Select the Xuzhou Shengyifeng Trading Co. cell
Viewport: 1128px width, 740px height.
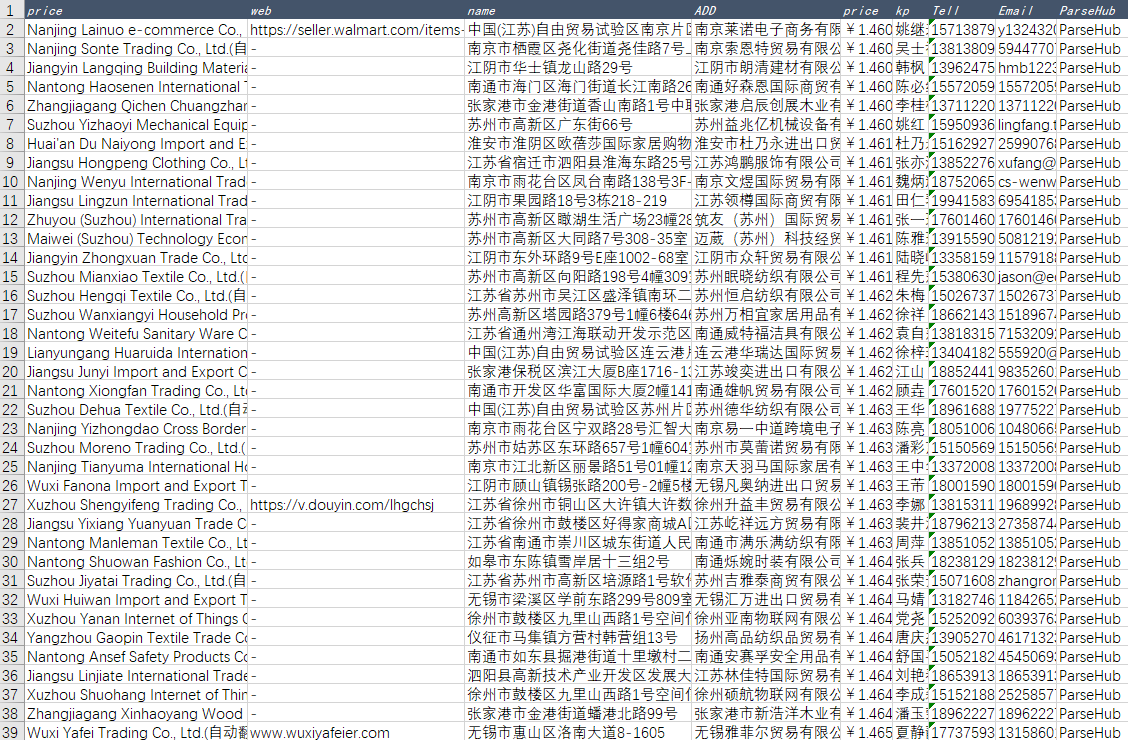pyautogui.click(x=136, y=504)
